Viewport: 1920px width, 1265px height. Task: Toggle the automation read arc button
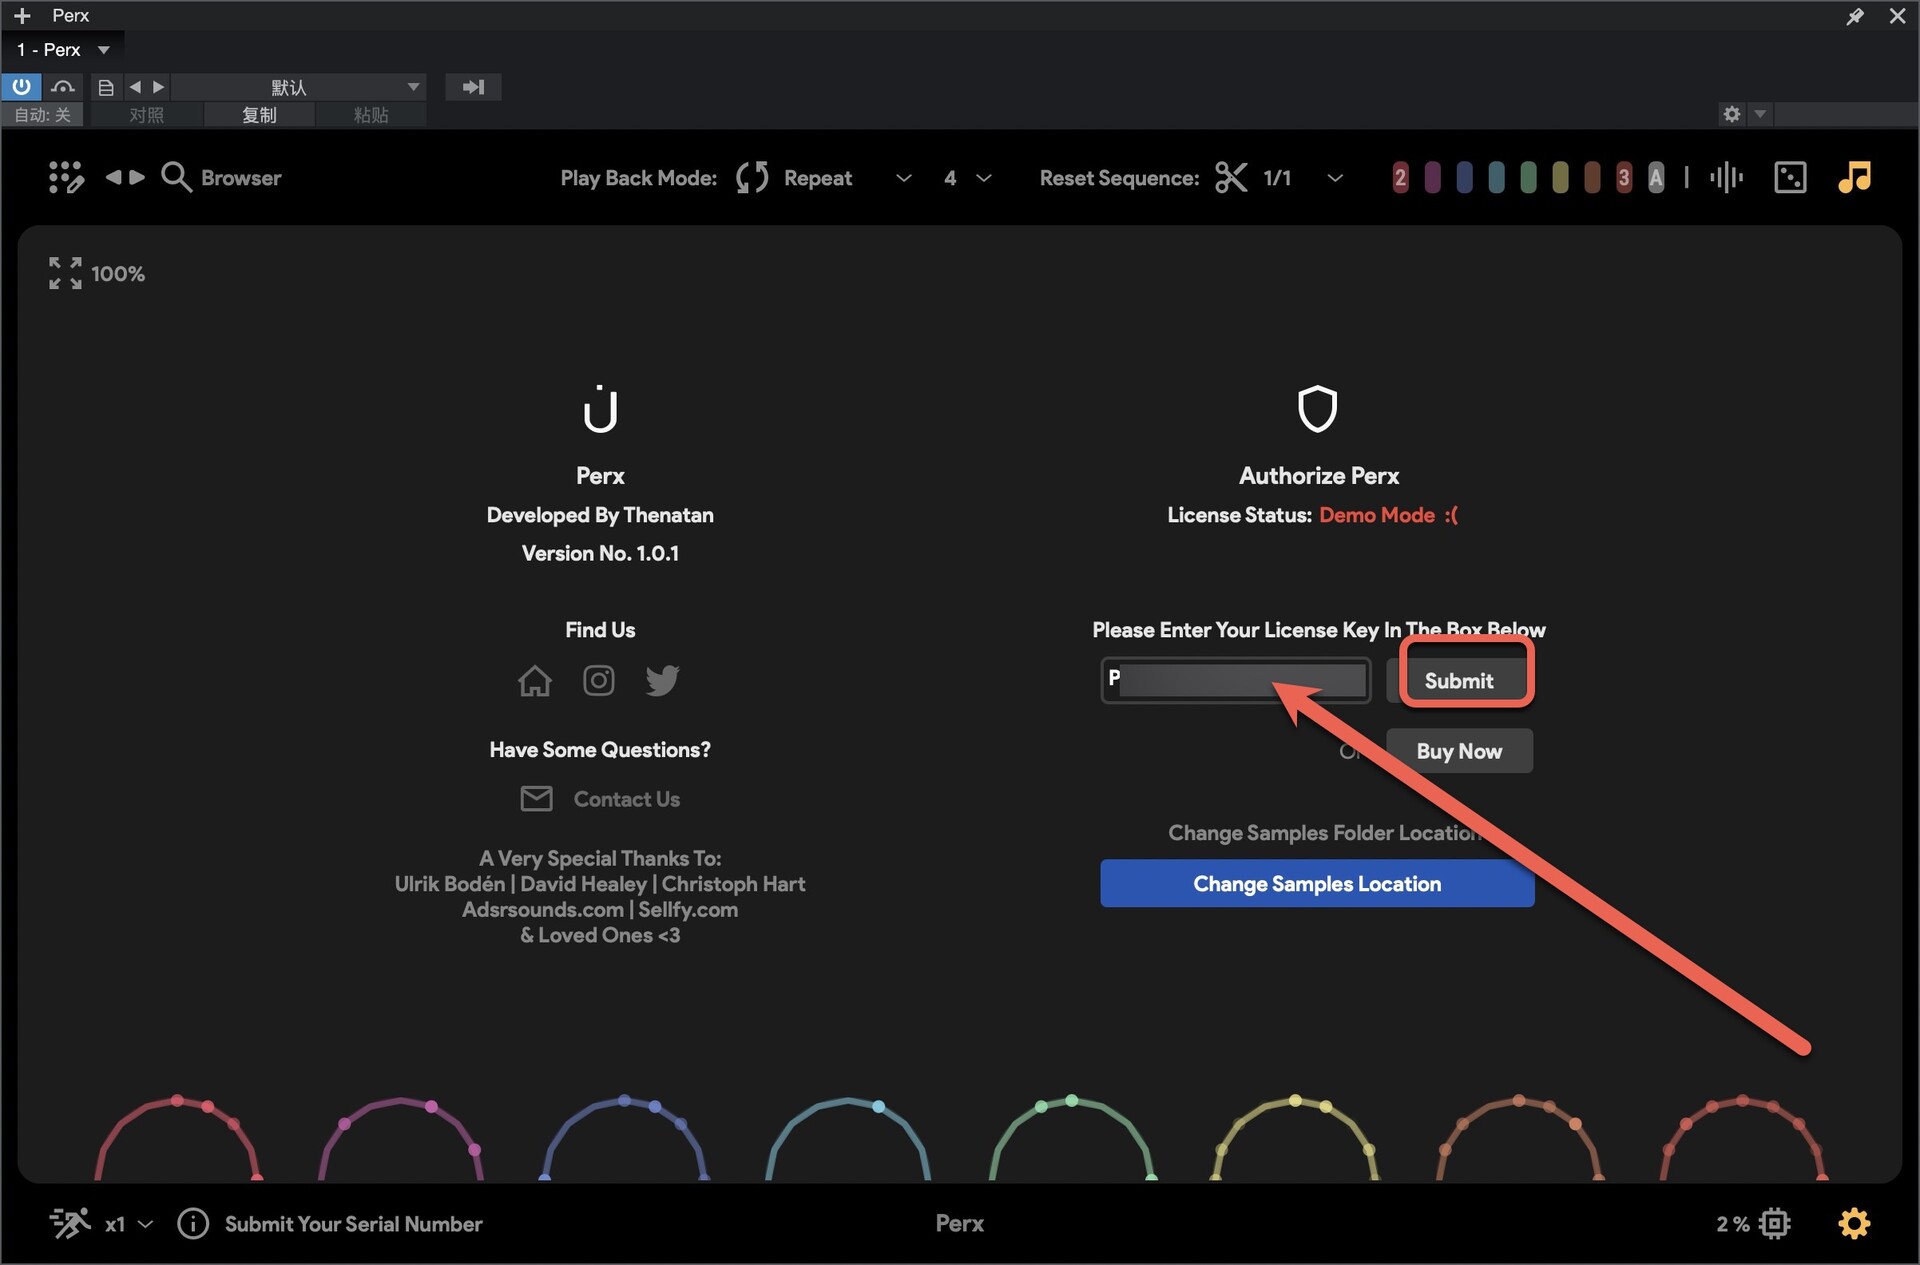[63, 87]
